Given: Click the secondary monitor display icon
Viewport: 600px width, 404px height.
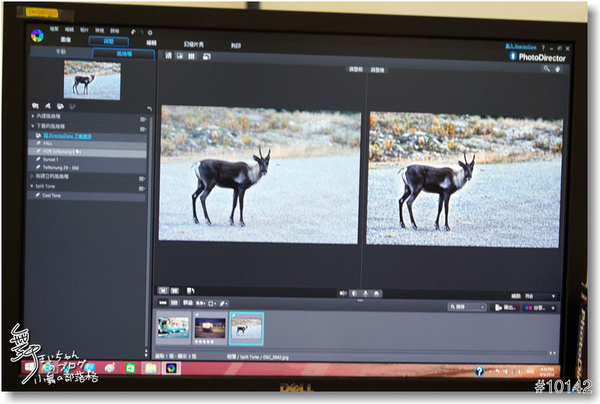Looking at the screenshot, I should click(x=207, y=57).
